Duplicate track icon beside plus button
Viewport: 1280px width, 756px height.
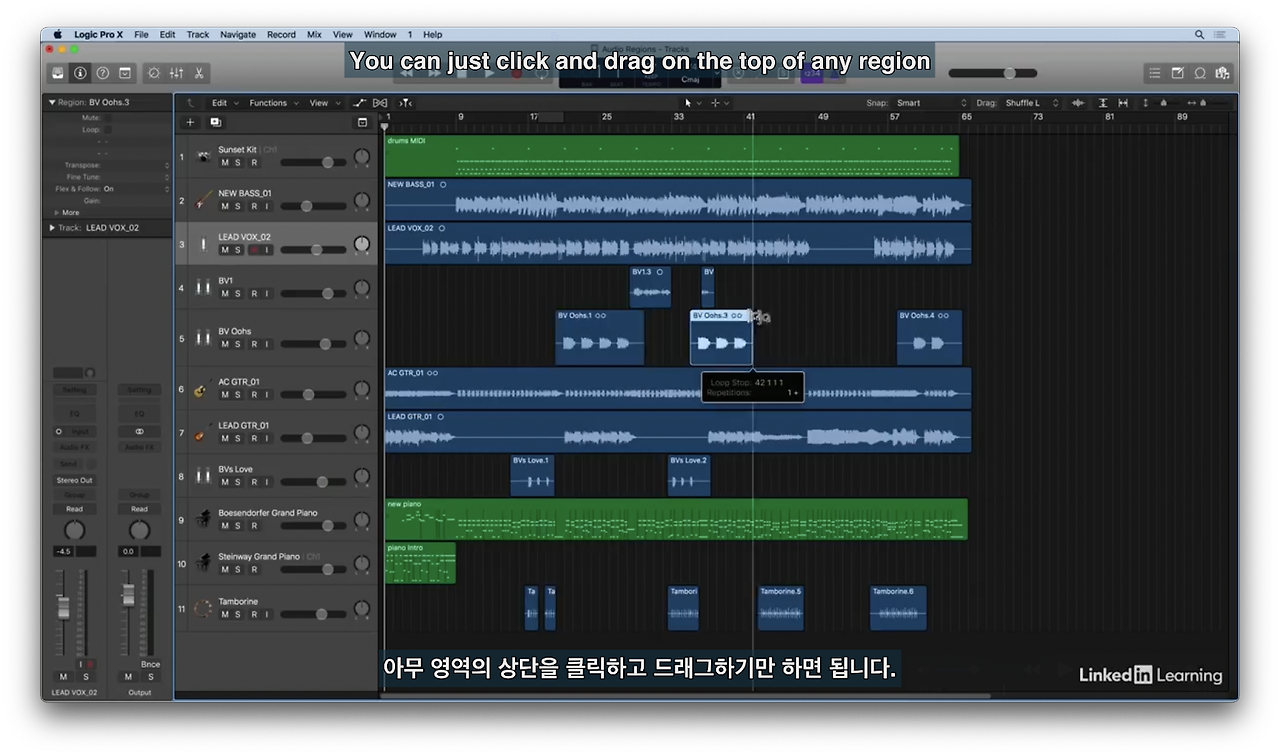pos(215,122)
